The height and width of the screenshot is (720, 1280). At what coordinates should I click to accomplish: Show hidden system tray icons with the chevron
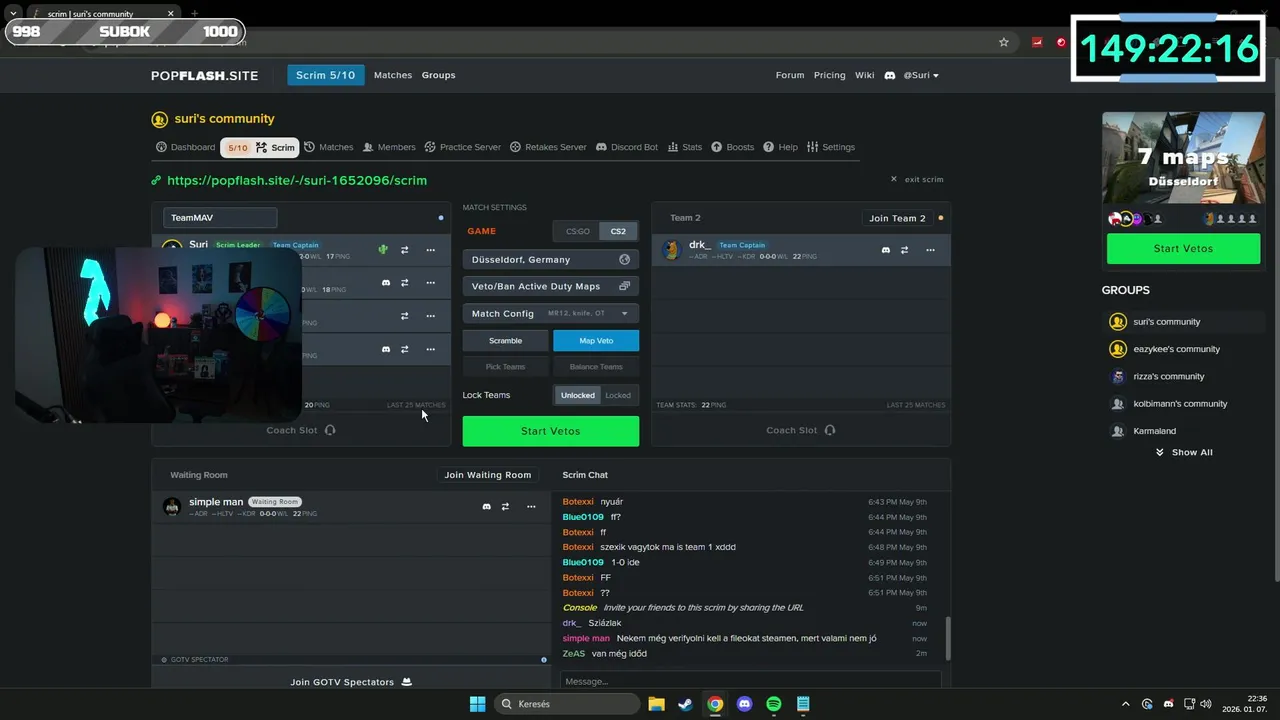(x=1125, y=704)
